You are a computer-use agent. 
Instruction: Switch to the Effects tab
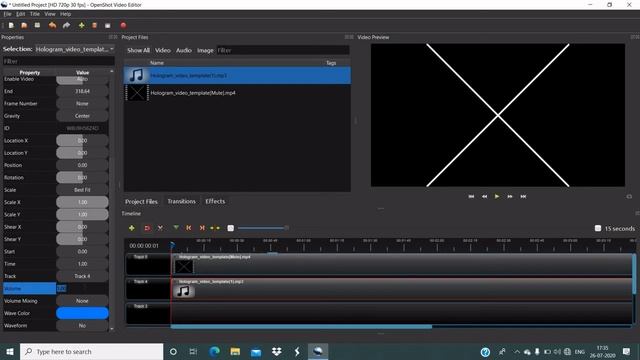coord(215,201)
